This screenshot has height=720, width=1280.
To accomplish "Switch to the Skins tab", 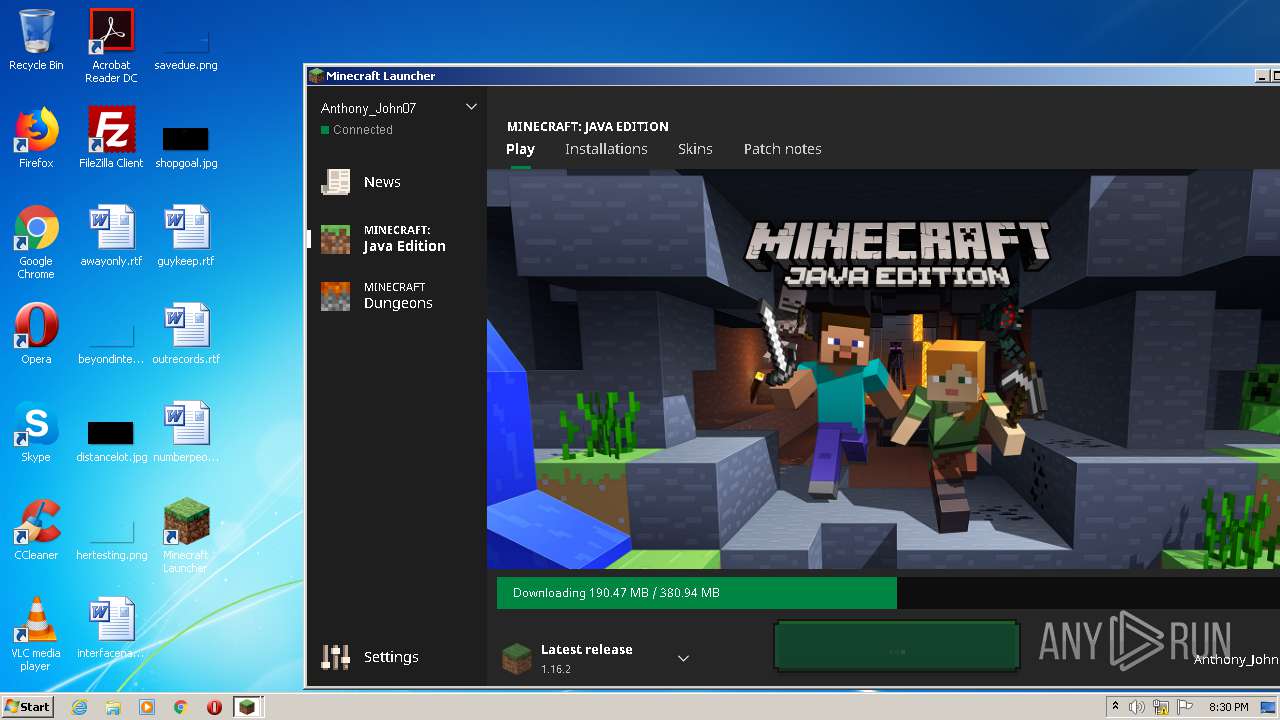I will point(695,149).
